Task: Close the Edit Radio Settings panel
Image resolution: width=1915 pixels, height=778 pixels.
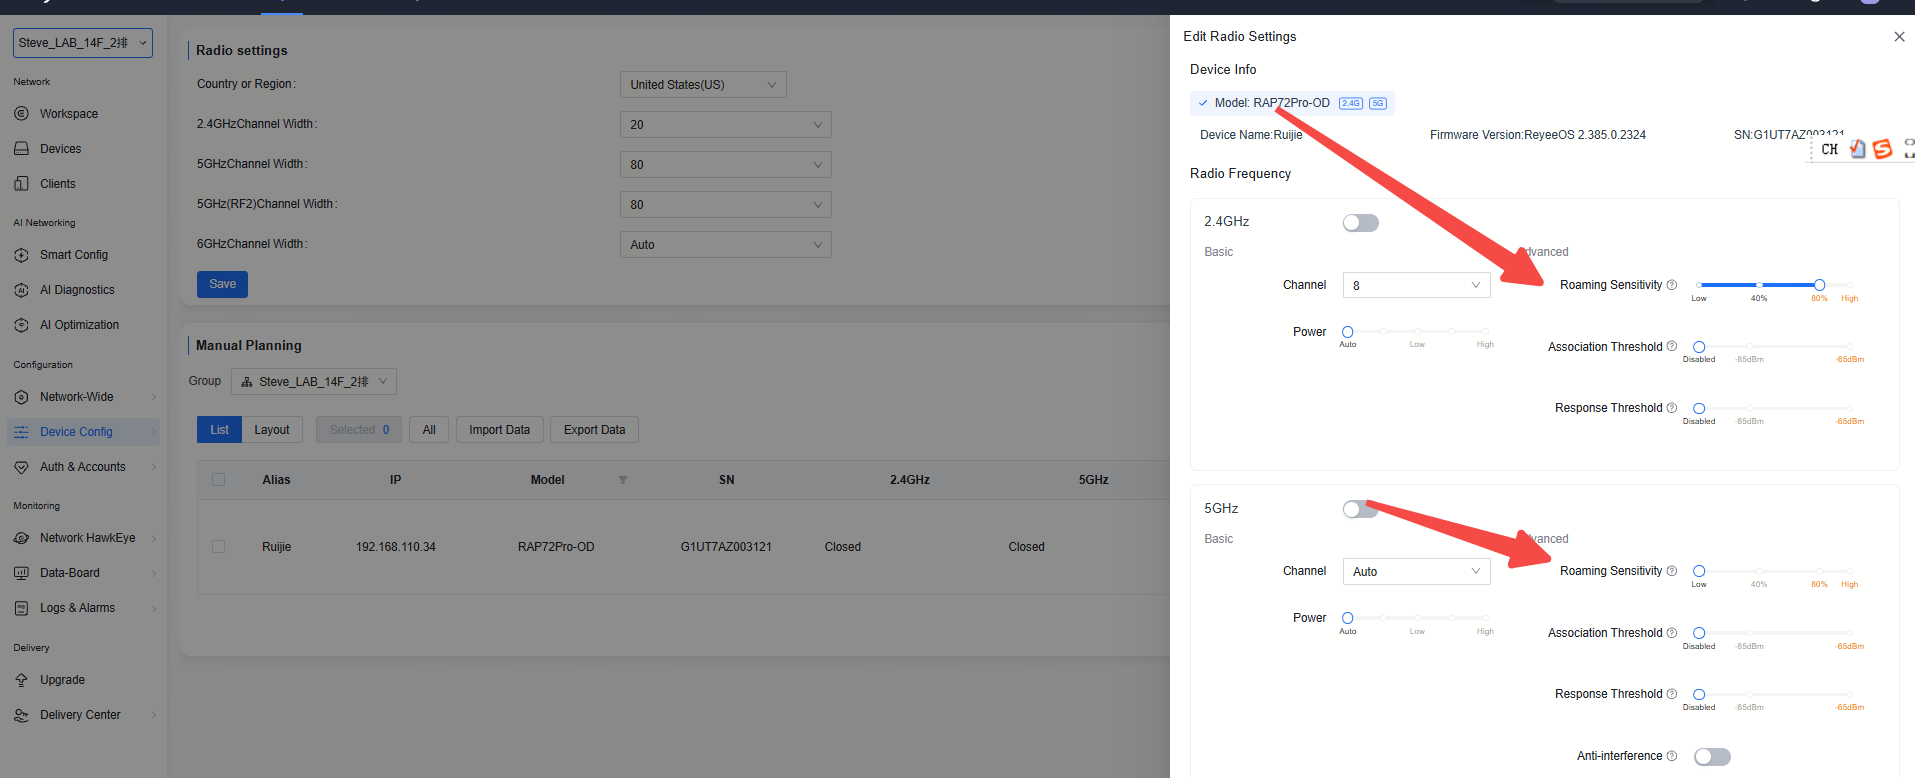Action: [1899, 37]
